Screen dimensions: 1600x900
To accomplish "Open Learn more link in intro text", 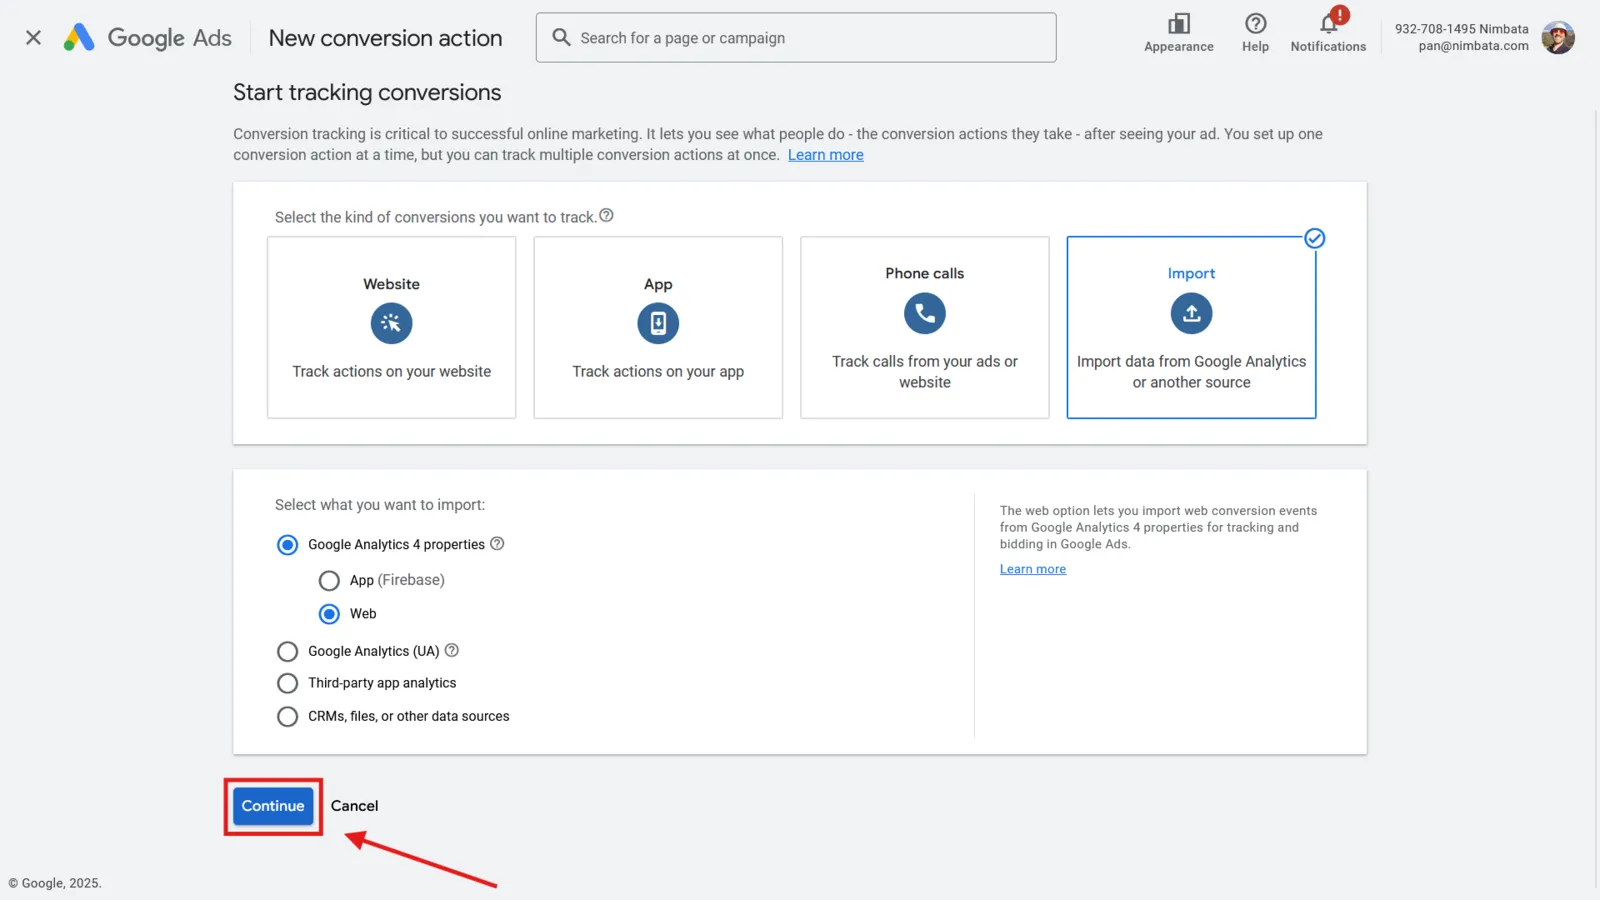I will tap(825, 155).
